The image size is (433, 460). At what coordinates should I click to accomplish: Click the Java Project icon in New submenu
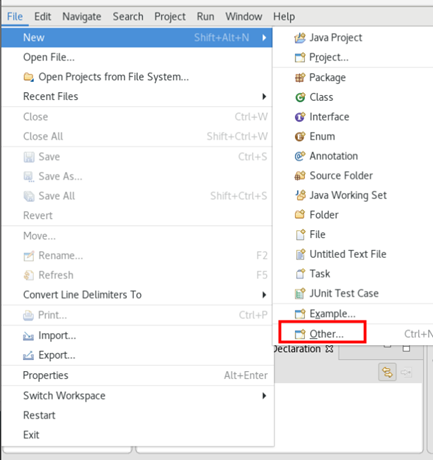pos(300,38)
